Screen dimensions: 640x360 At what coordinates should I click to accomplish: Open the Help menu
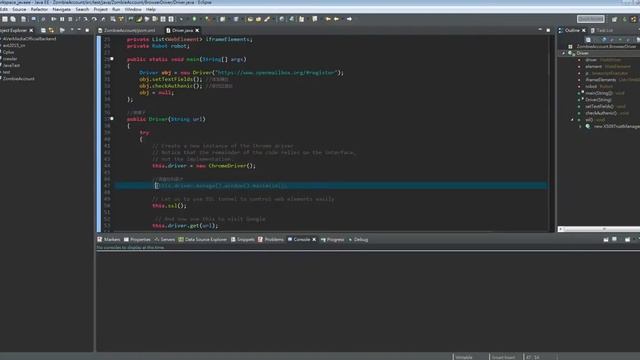(x=151, y=9)
